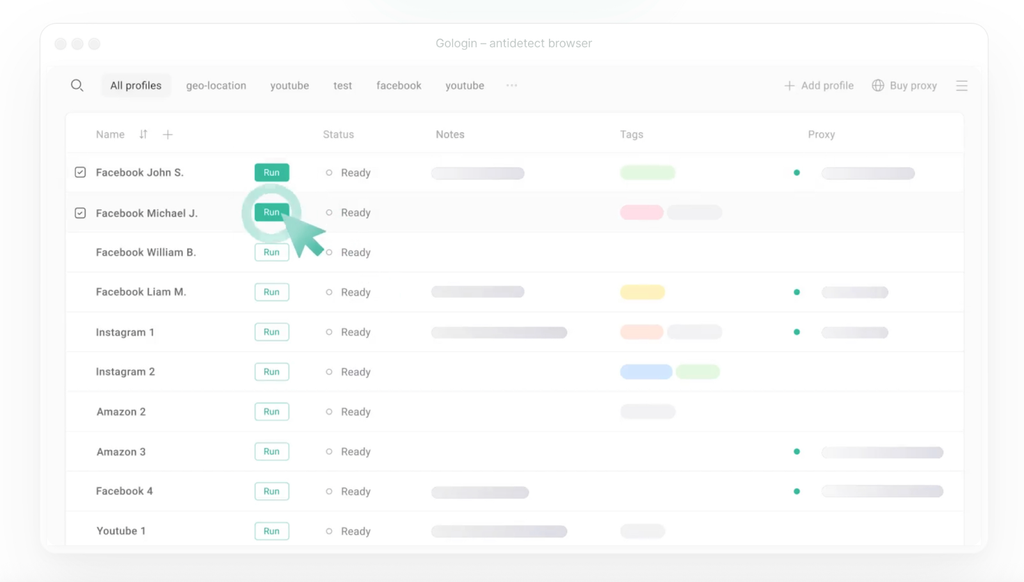The height and width of the screenshot is (582, 1024).
Task: Click the Tags column header
Action: pyautogui.click(x=632, y=135)
